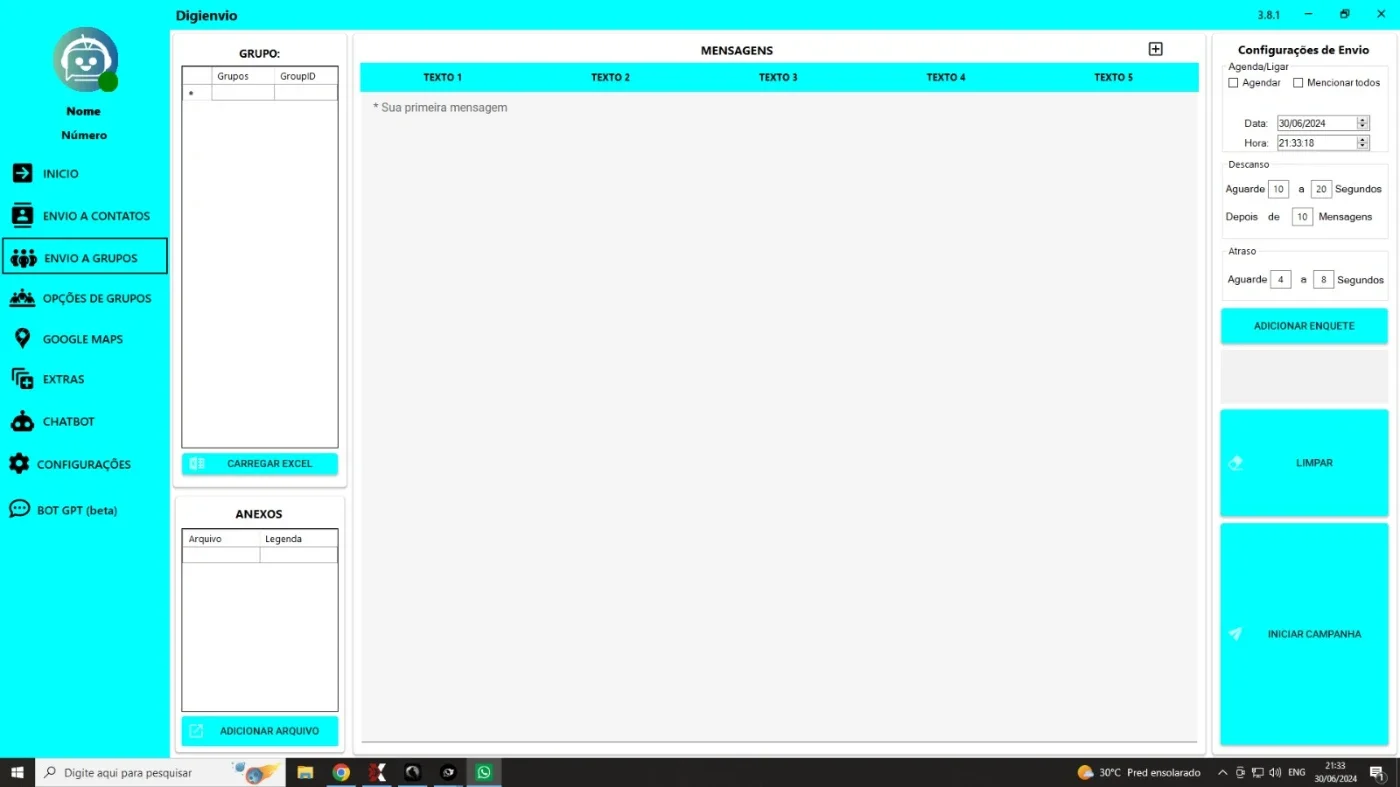Open Google Chrome from taskbar

[341, 773]
